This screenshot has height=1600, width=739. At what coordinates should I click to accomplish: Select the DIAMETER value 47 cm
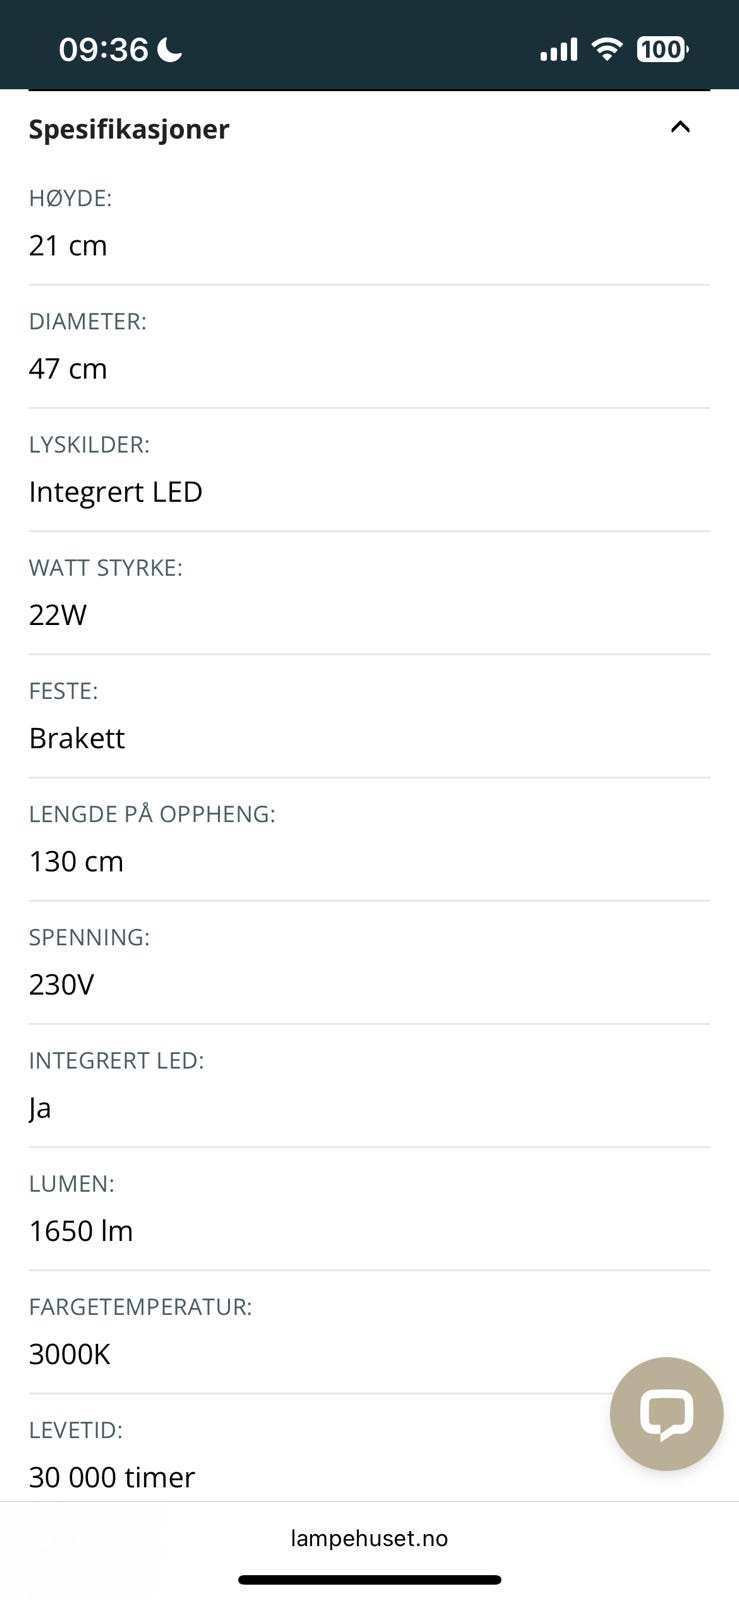[x=68, y=368]
